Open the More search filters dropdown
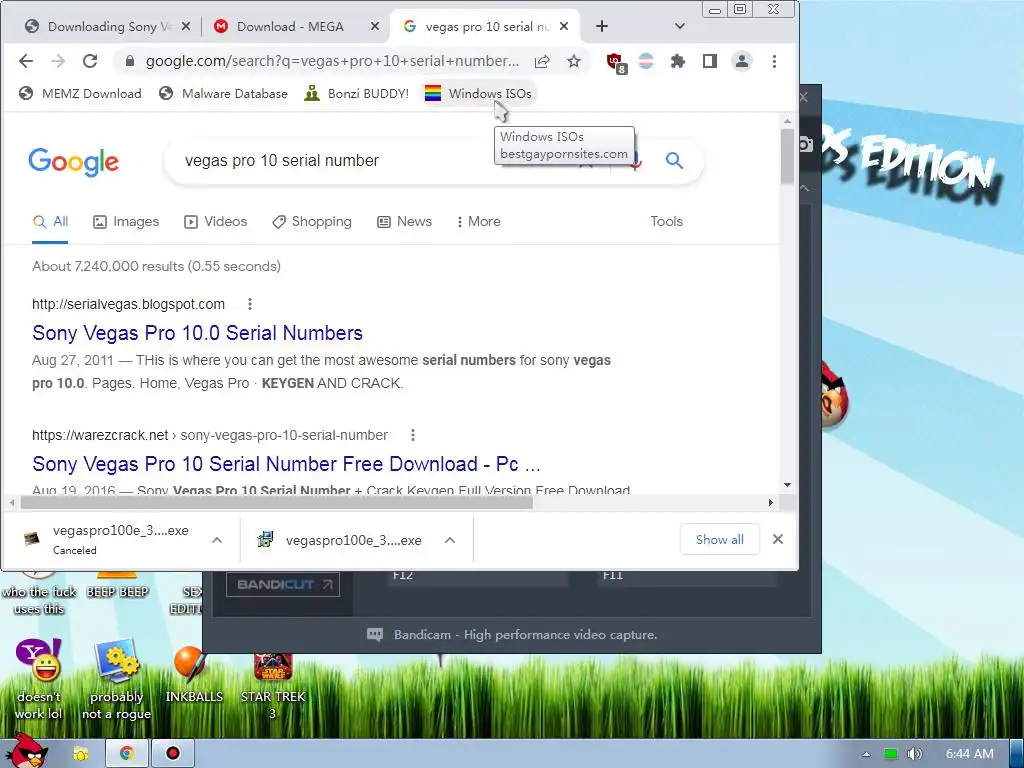The height and width of the screenshot is (768, 1024). [479, 221]
